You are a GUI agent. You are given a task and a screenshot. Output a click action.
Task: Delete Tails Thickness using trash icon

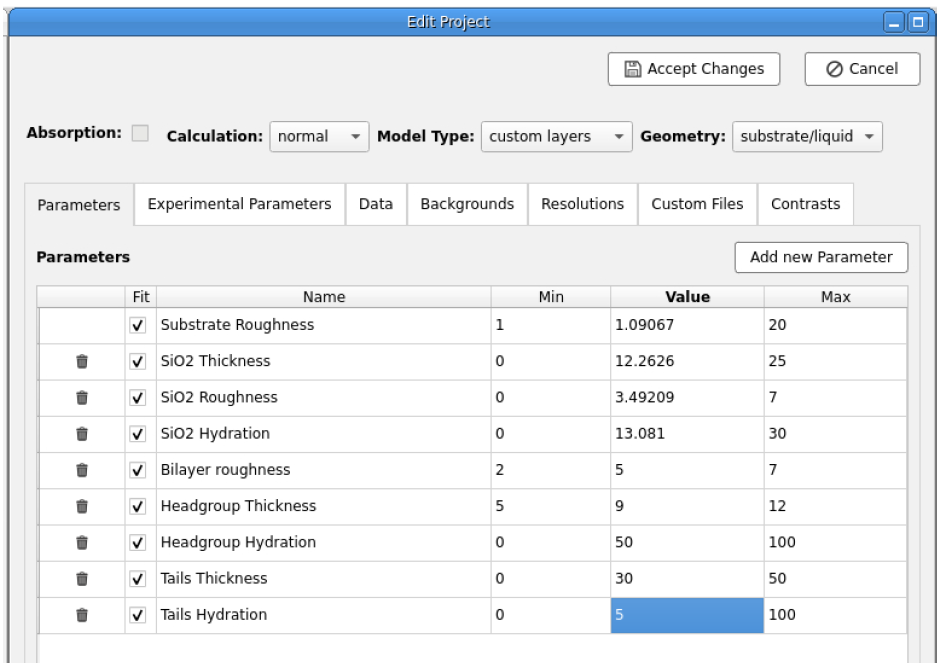[82, 578]
